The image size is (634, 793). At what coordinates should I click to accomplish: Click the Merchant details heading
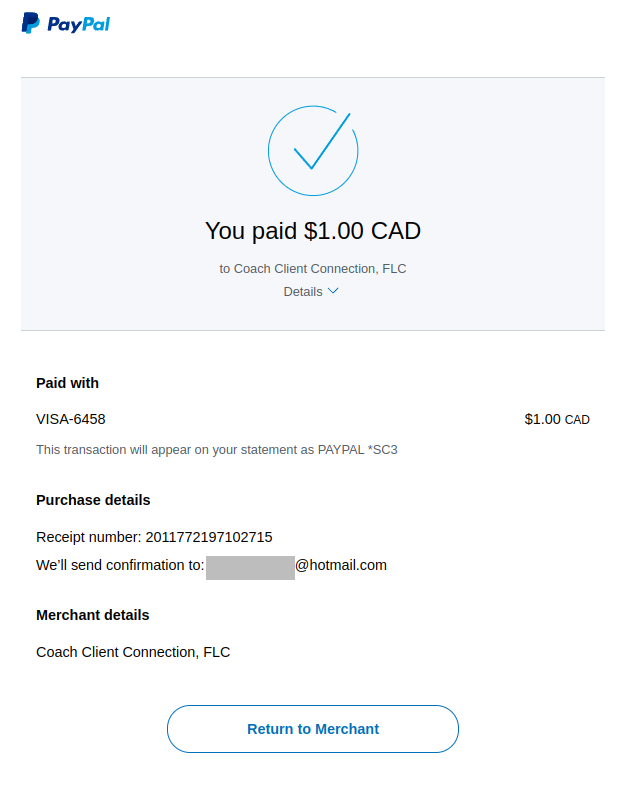(x=93, y=615)
